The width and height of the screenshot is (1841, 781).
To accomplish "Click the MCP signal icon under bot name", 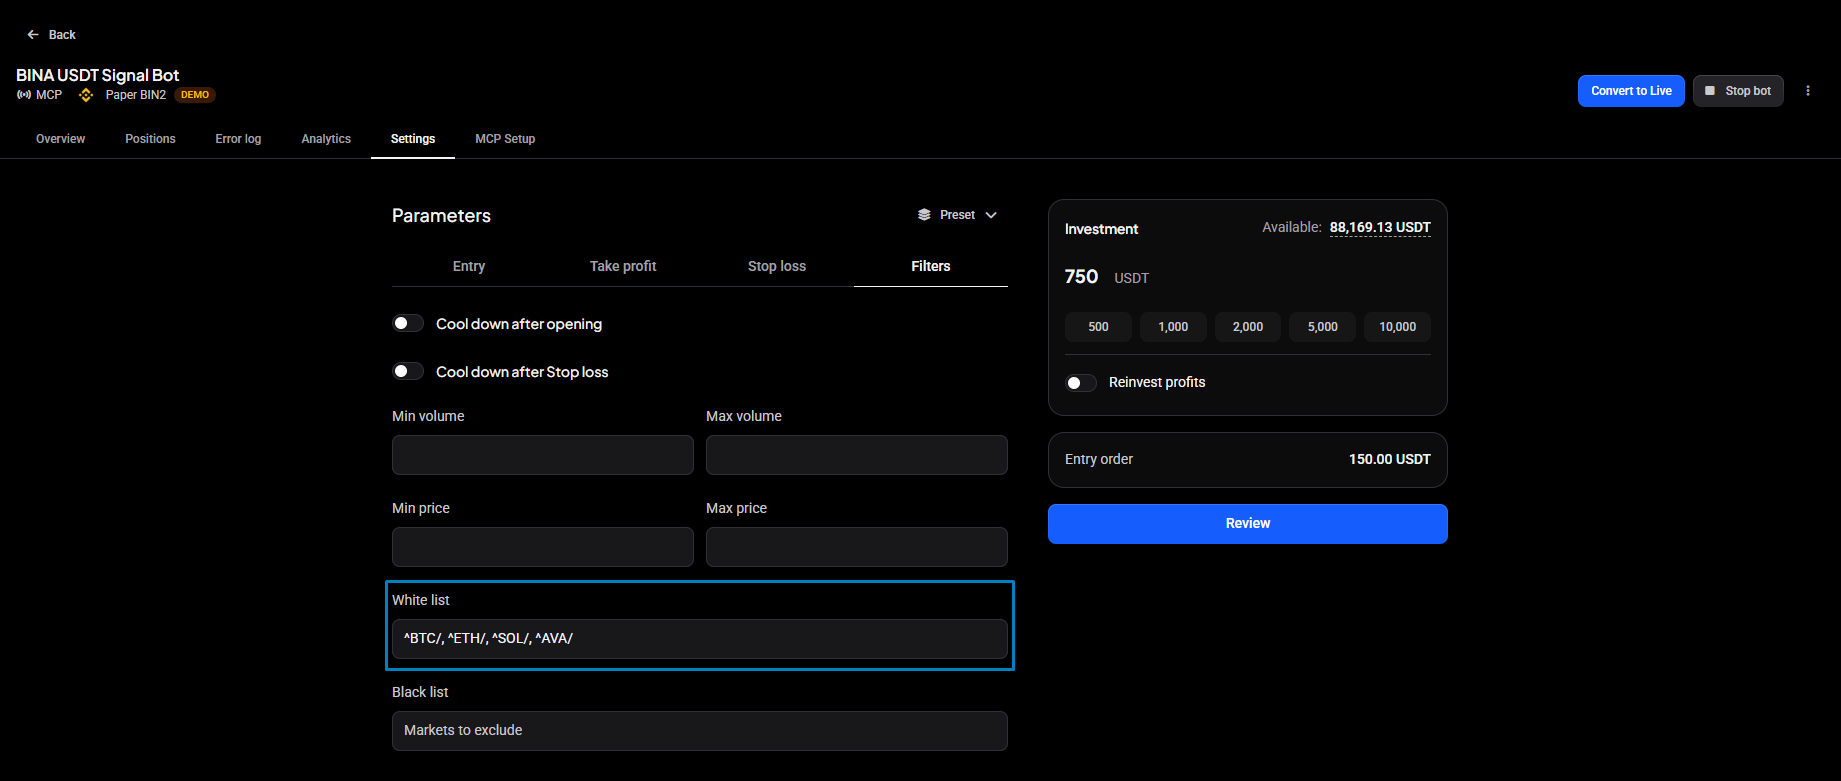I will [x=24, y=95].
